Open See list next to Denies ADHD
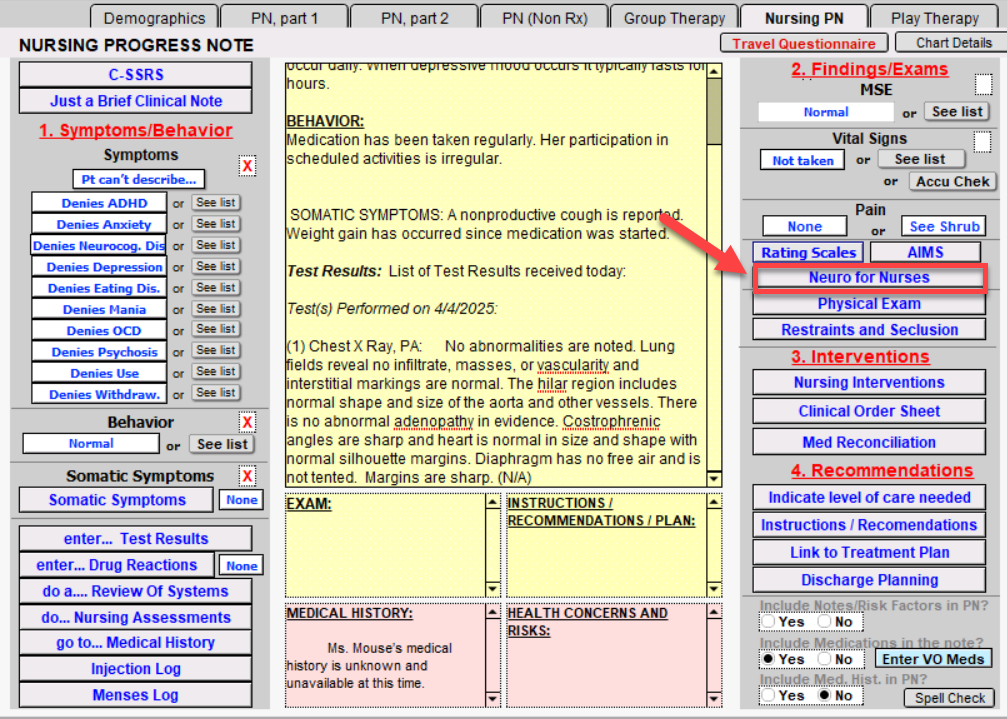The height and width of the screenshot is (719, 1007). point(215,203)
